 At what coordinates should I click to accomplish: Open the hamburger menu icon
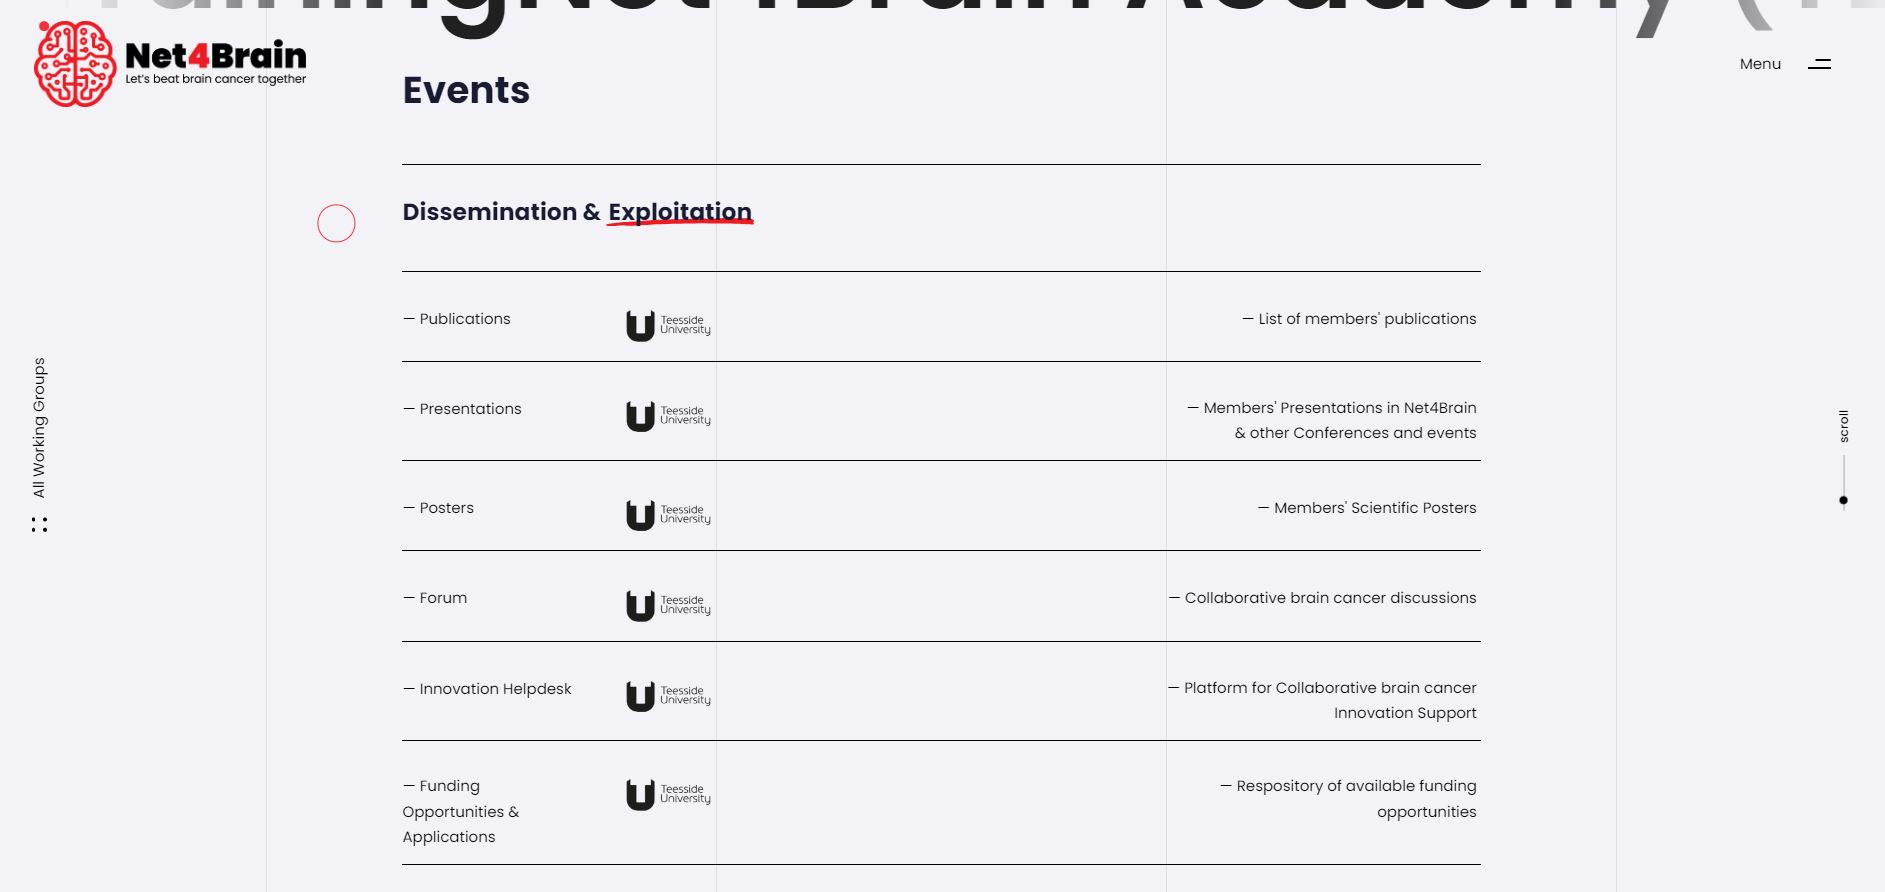click(x=1819, y=64)
